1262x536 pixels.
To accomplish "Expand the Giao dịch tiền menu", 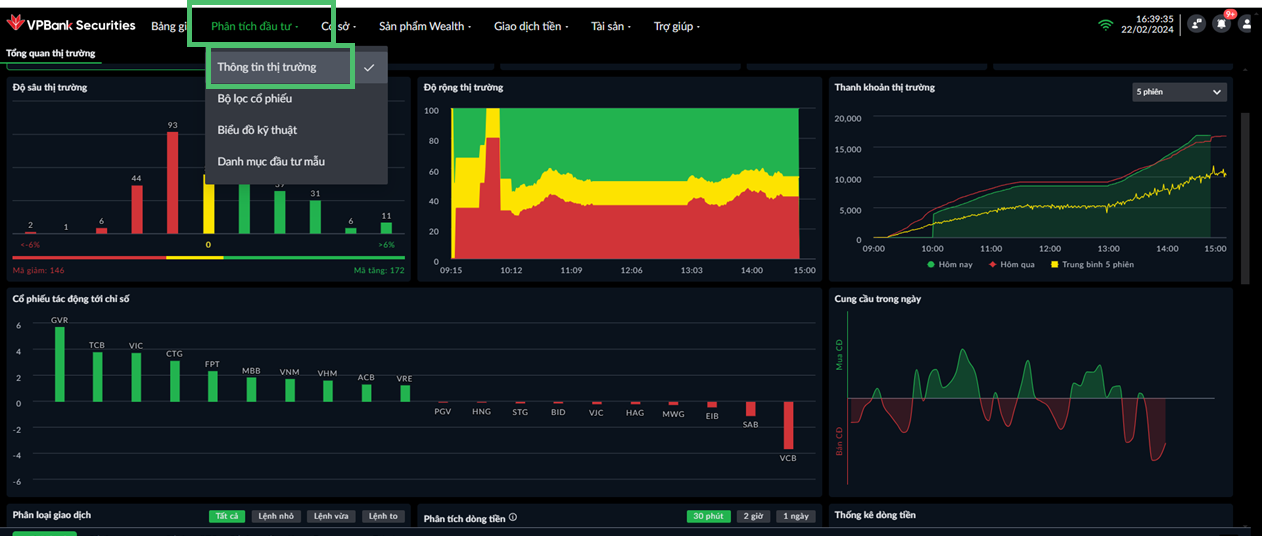I will pyautogui.click(x=531, y=26).
